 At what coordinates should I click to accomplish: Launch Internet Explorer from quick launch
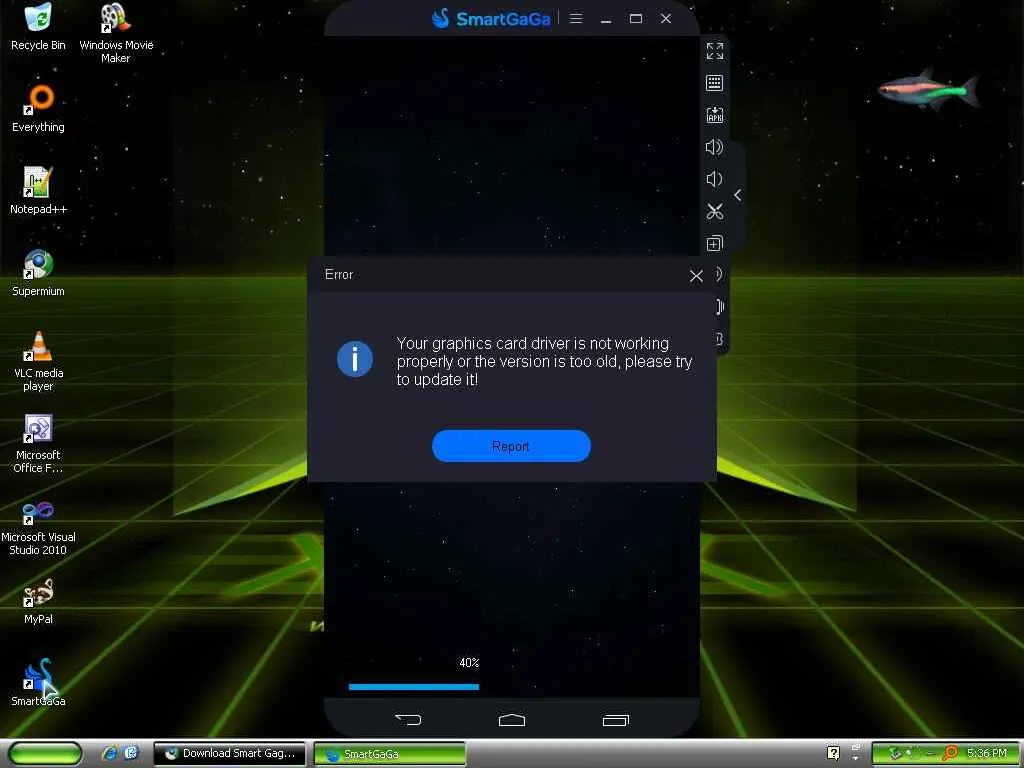[110, 753]
